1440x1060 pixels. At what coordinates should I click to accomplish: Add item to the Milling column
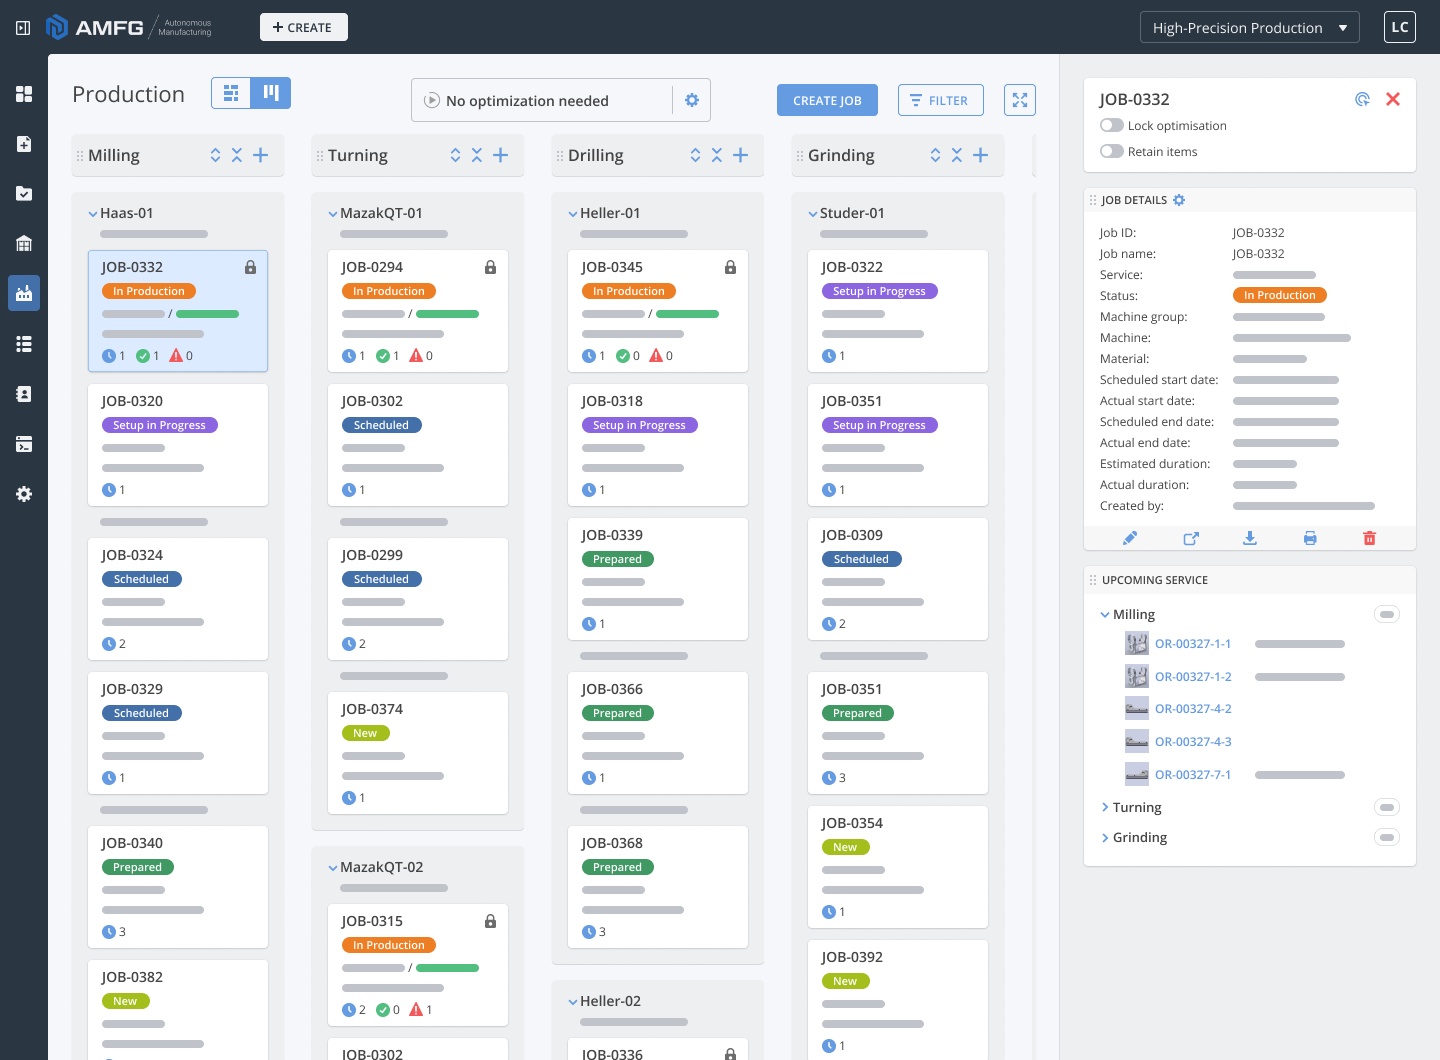click(x=261, y=155)
